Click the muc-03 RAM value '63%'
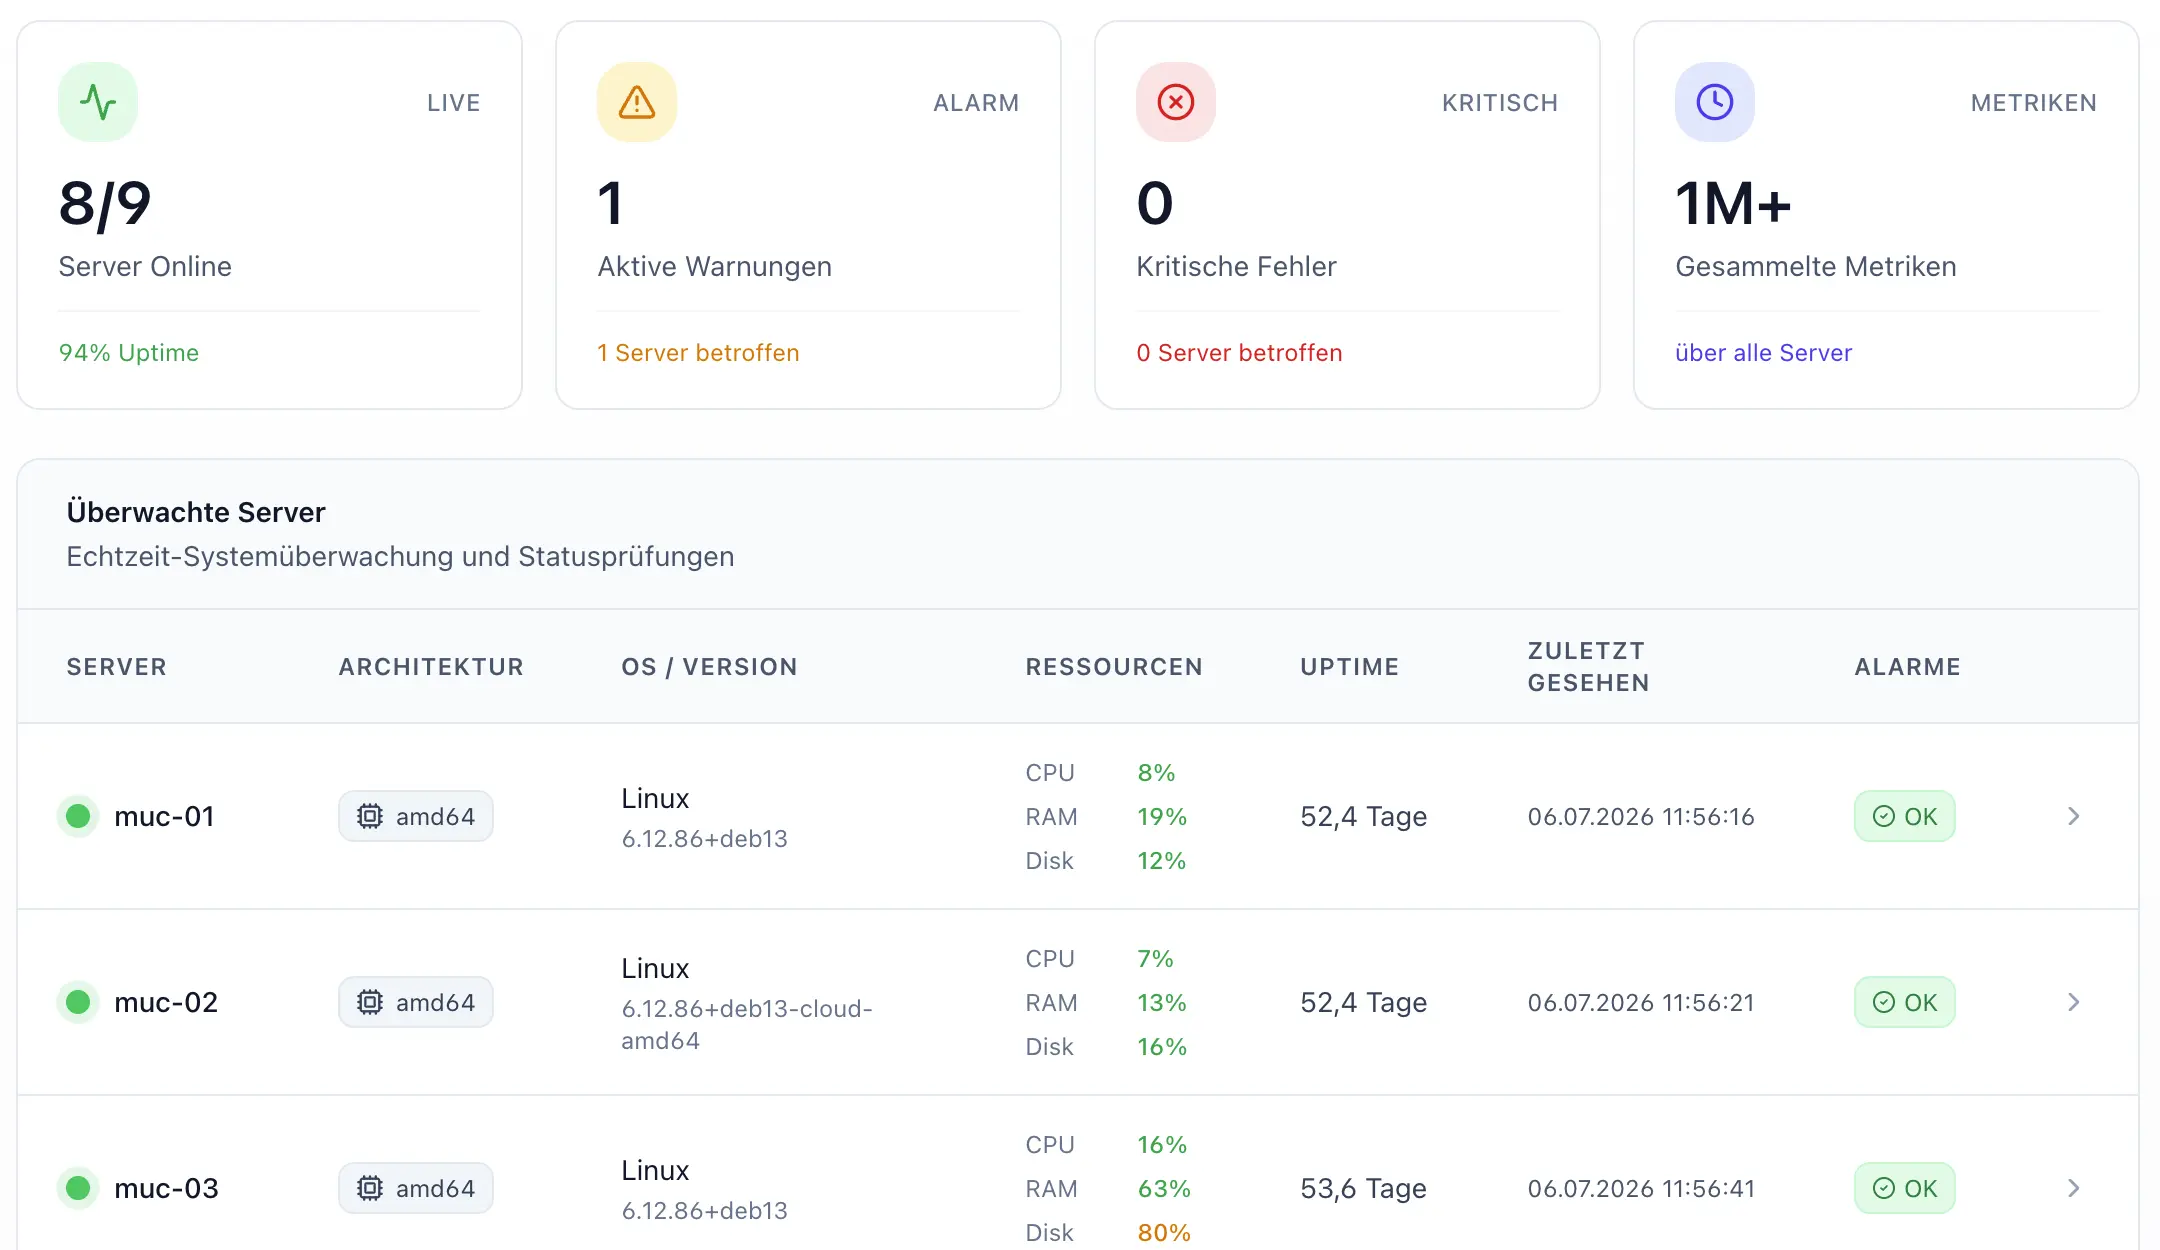The image size is (2160, 1250). click(x=1164, y=1189)
